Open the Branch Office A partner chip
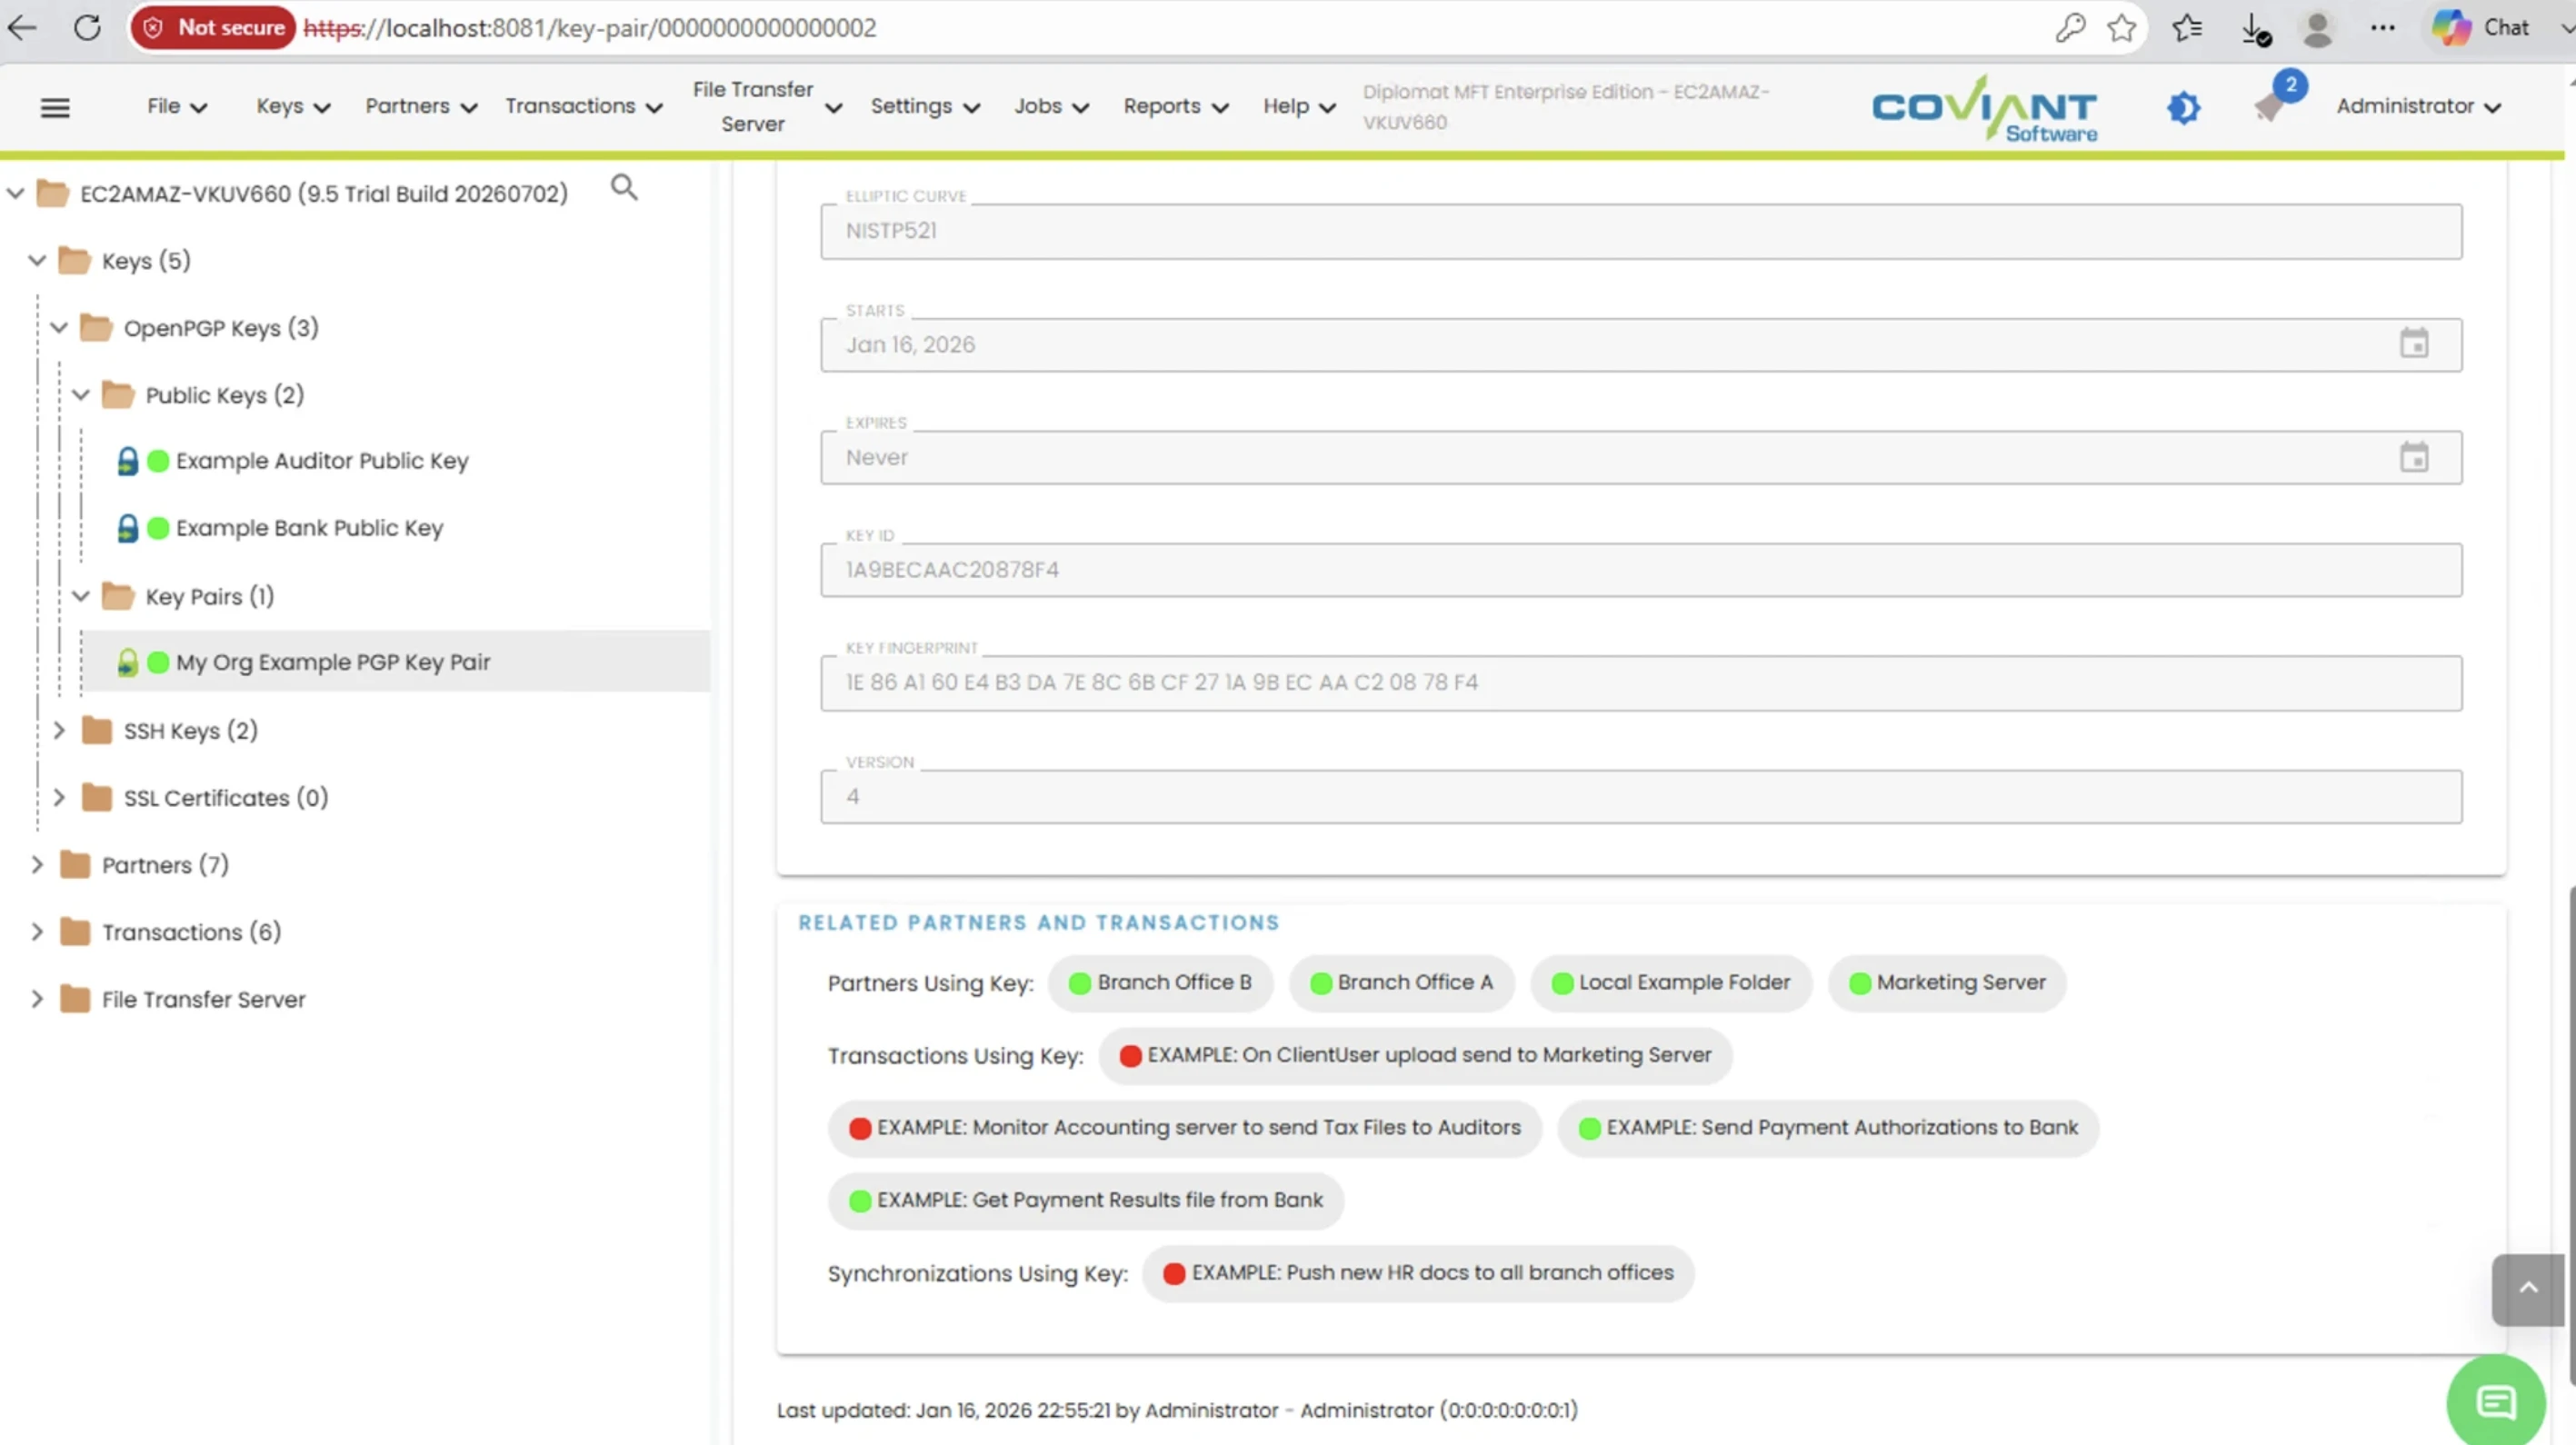The width and height of the screenshot is (2576, 1445). [x=1402, y=983]
